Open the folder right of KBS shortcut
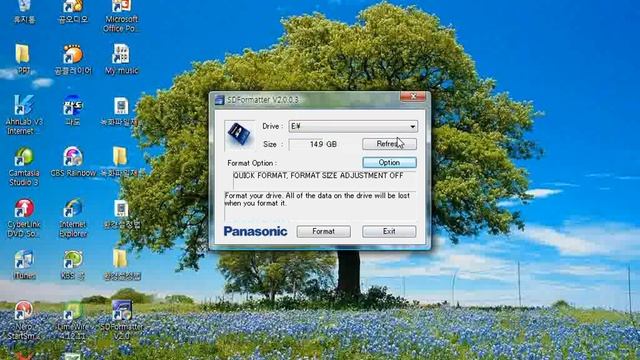 point(121,264)
